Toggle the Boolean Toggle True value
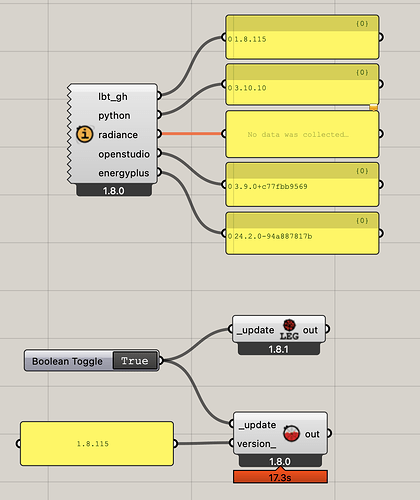This screenshot has width=420, height=500. click(135, 361)
